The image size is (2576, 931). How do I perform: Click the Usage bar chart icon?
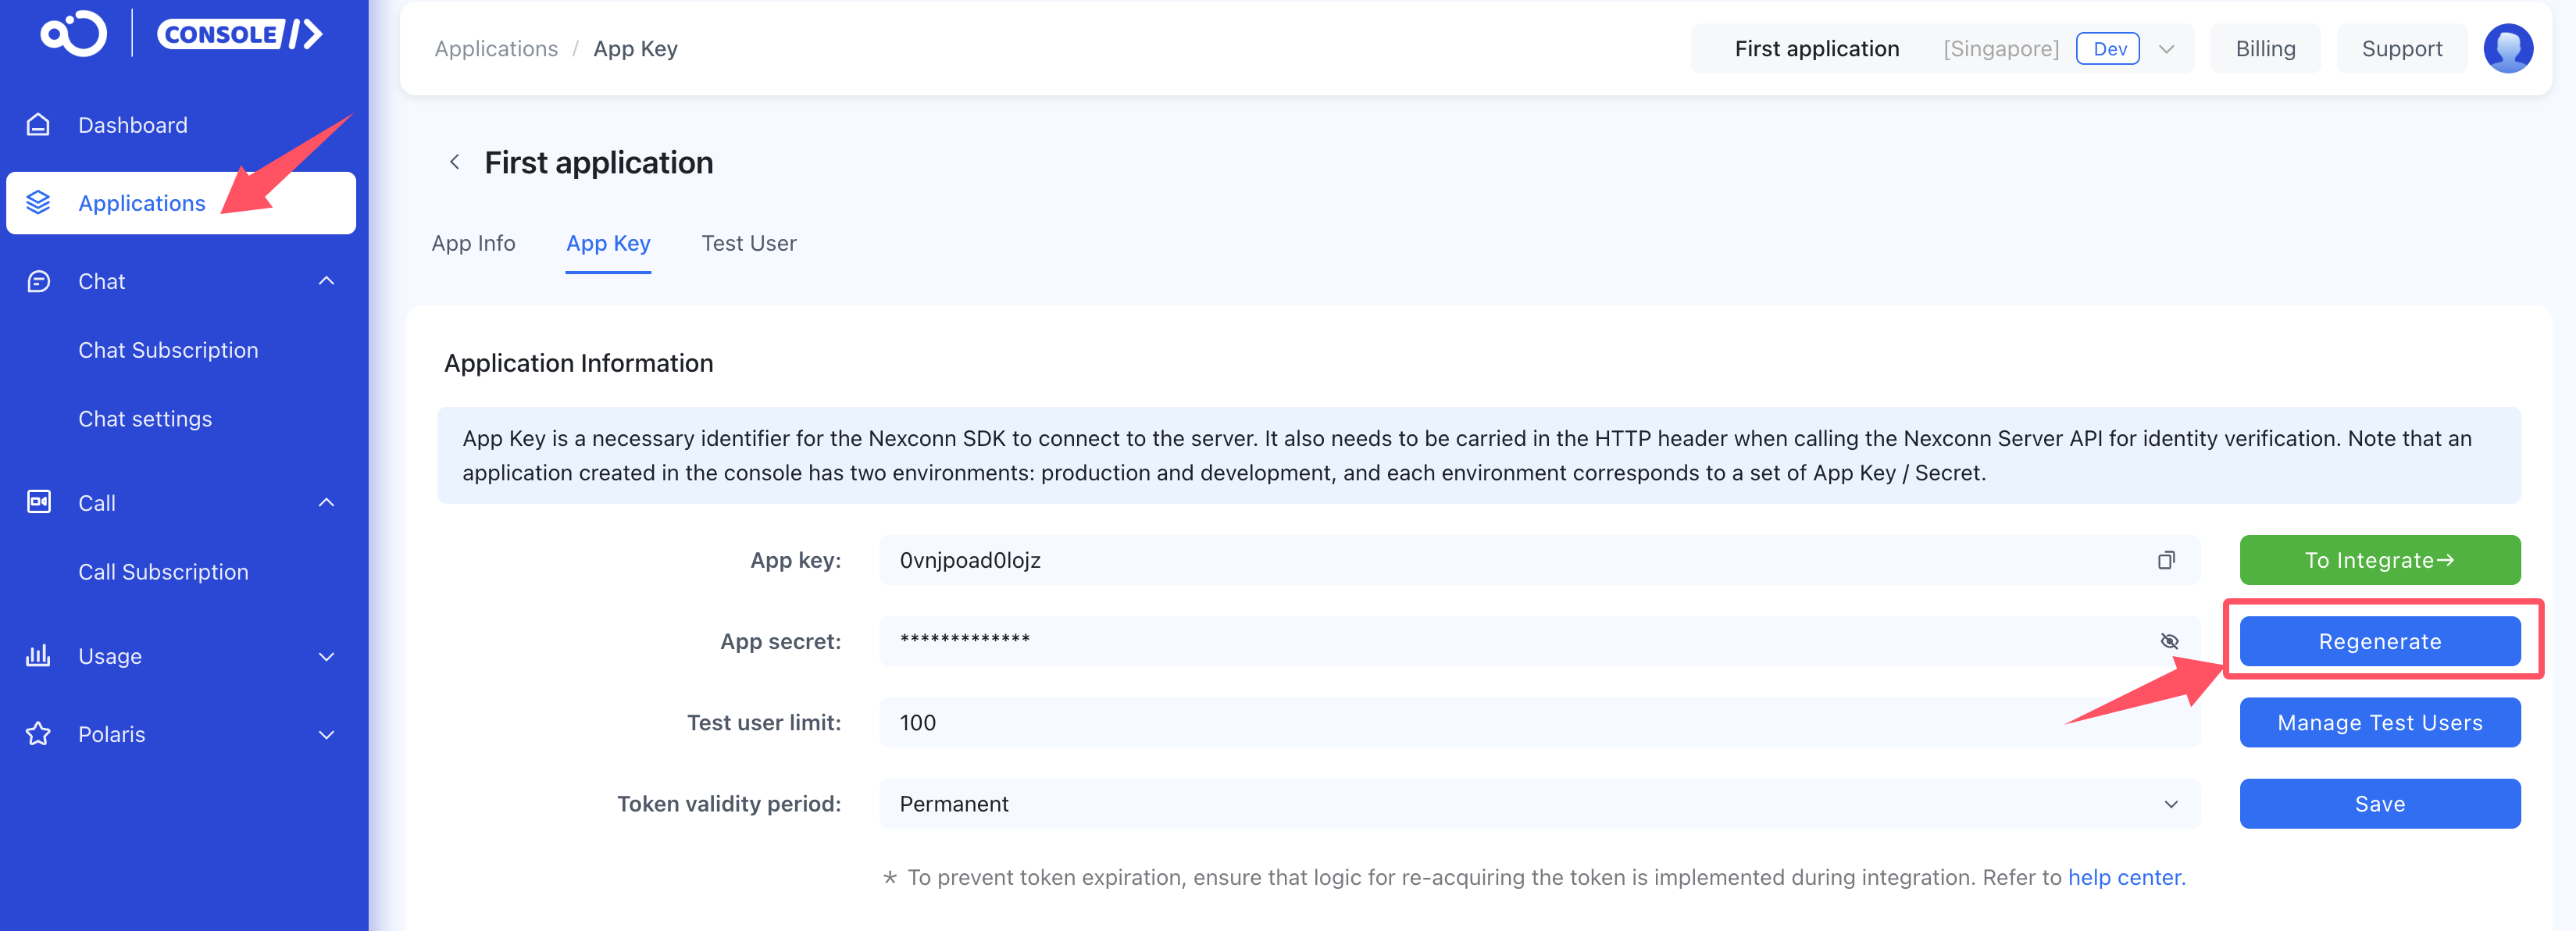click(38, 656)
